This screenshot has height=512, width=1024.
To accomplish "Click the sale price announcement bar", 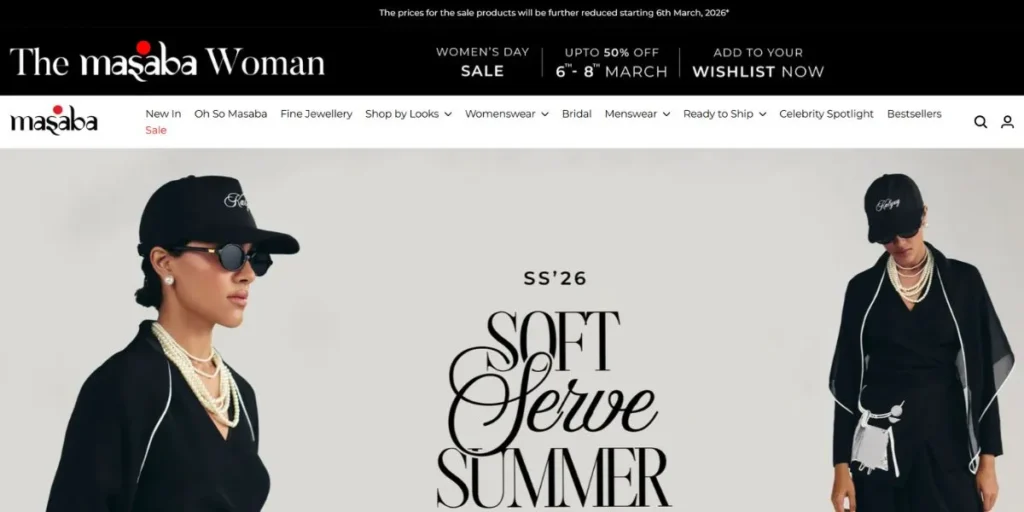I will click(x=554, y=12).
